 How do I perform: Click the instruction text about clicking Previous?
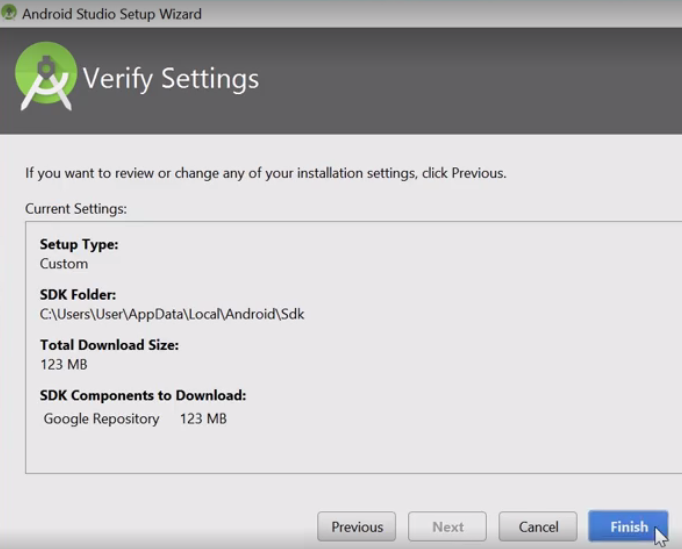[x=266, y=173]
